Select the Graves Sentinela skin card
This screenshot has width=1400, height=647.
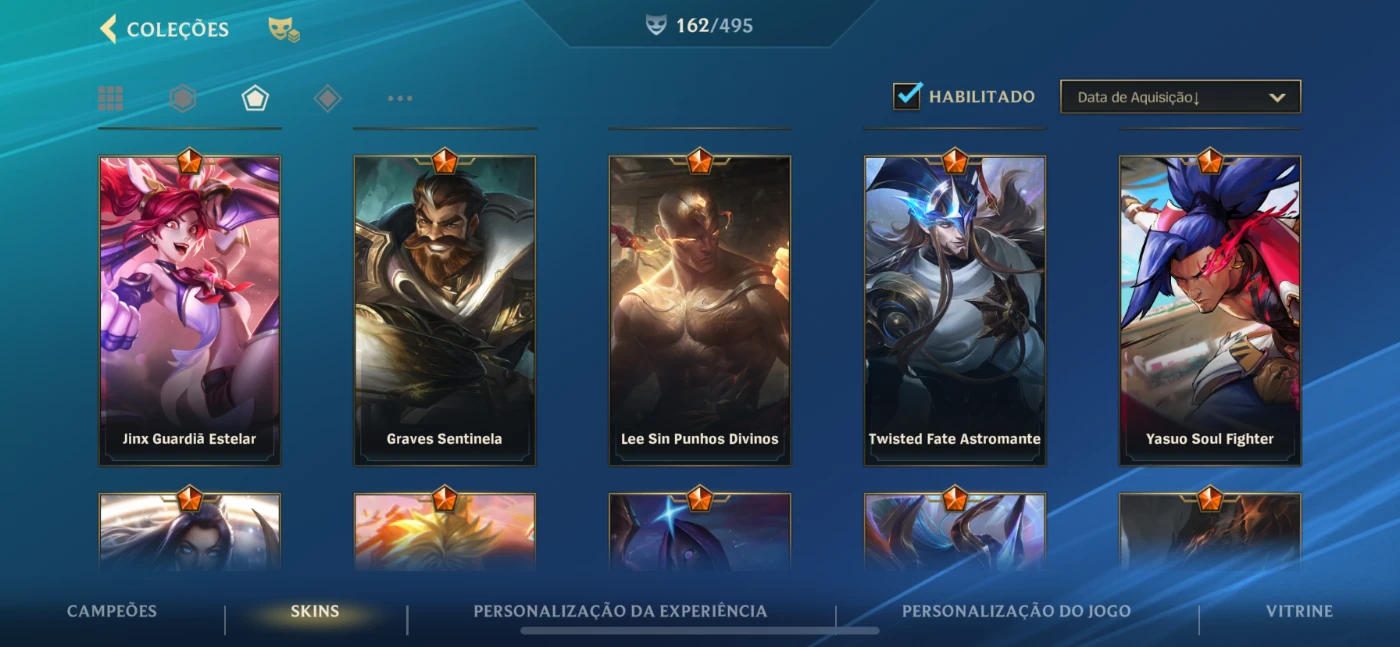tap(445, 310)
